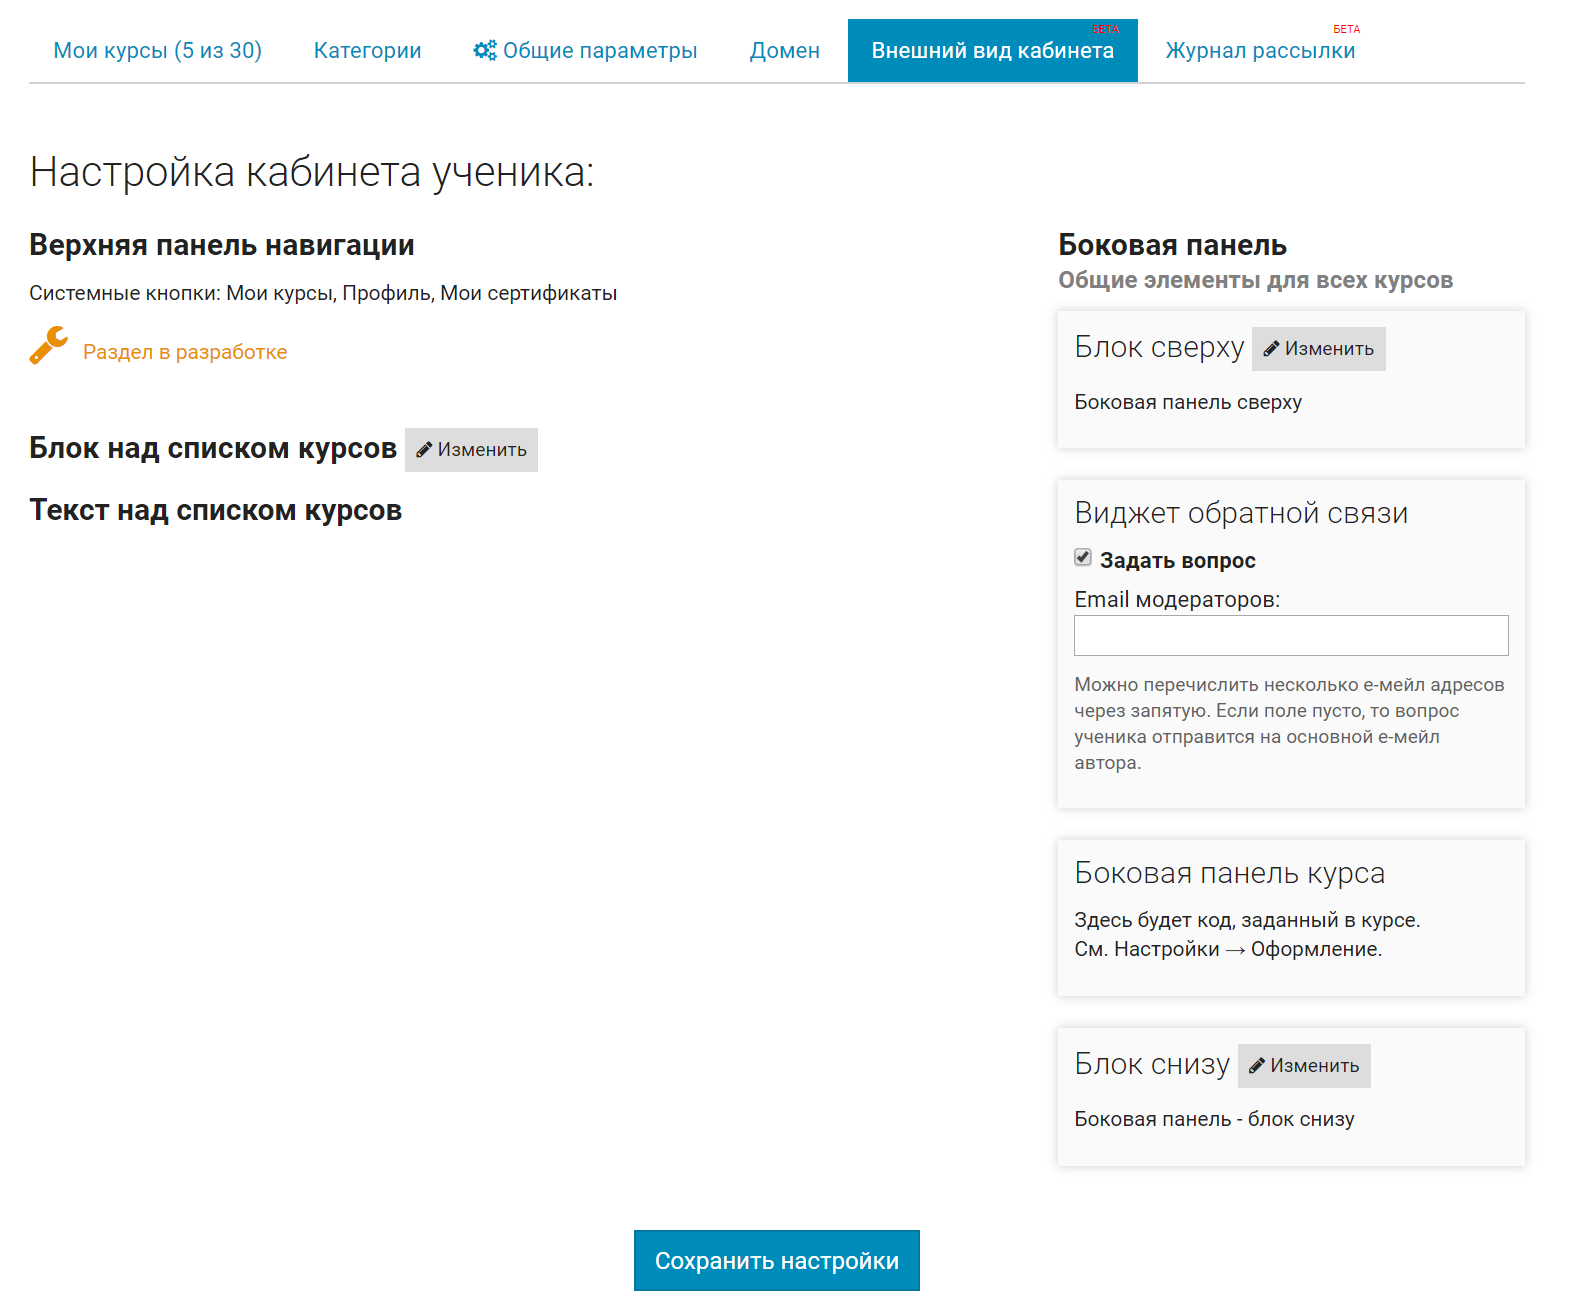Click the pencil icon next to Блок сверху
Image resolution: width=1581 pixels, height=1295 pixels.
point(1271,349)
